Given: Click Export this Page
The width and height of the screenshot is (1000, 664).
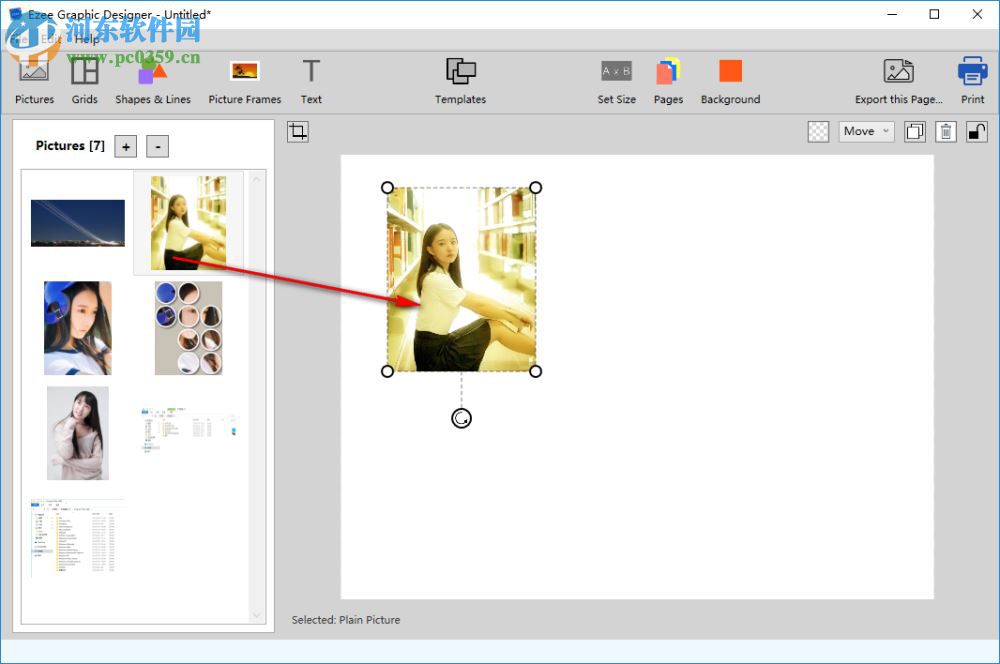Looking at the screenshot, I should 898,75.
